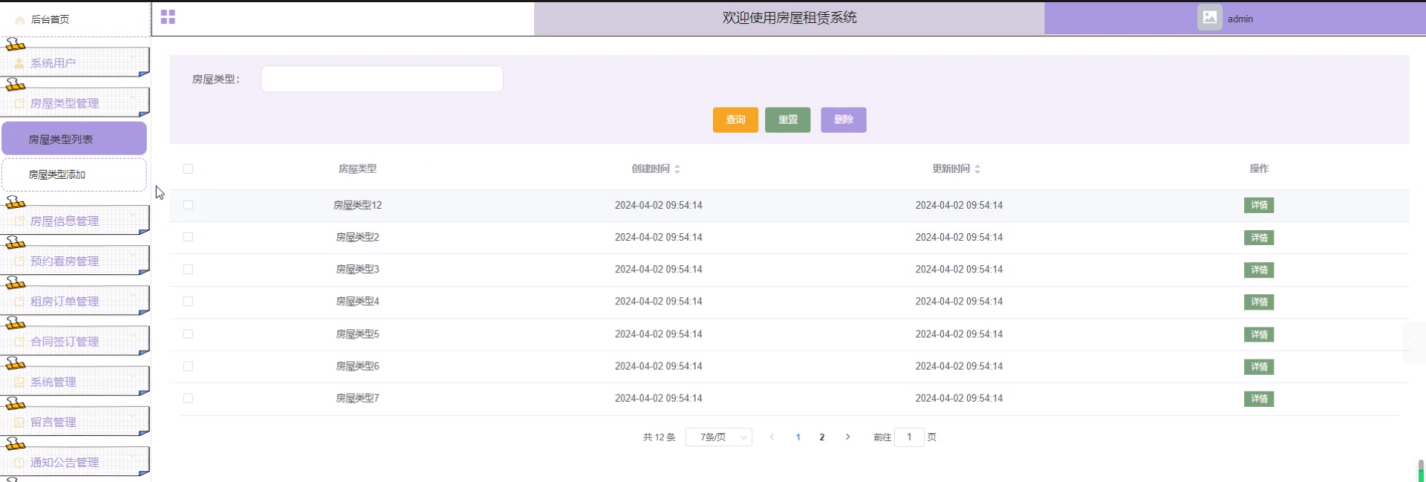The height and width of the screenshot is (482, 1426).
Task: Click the faint side tab arrow at right edge
Action: coord(1414,343)
